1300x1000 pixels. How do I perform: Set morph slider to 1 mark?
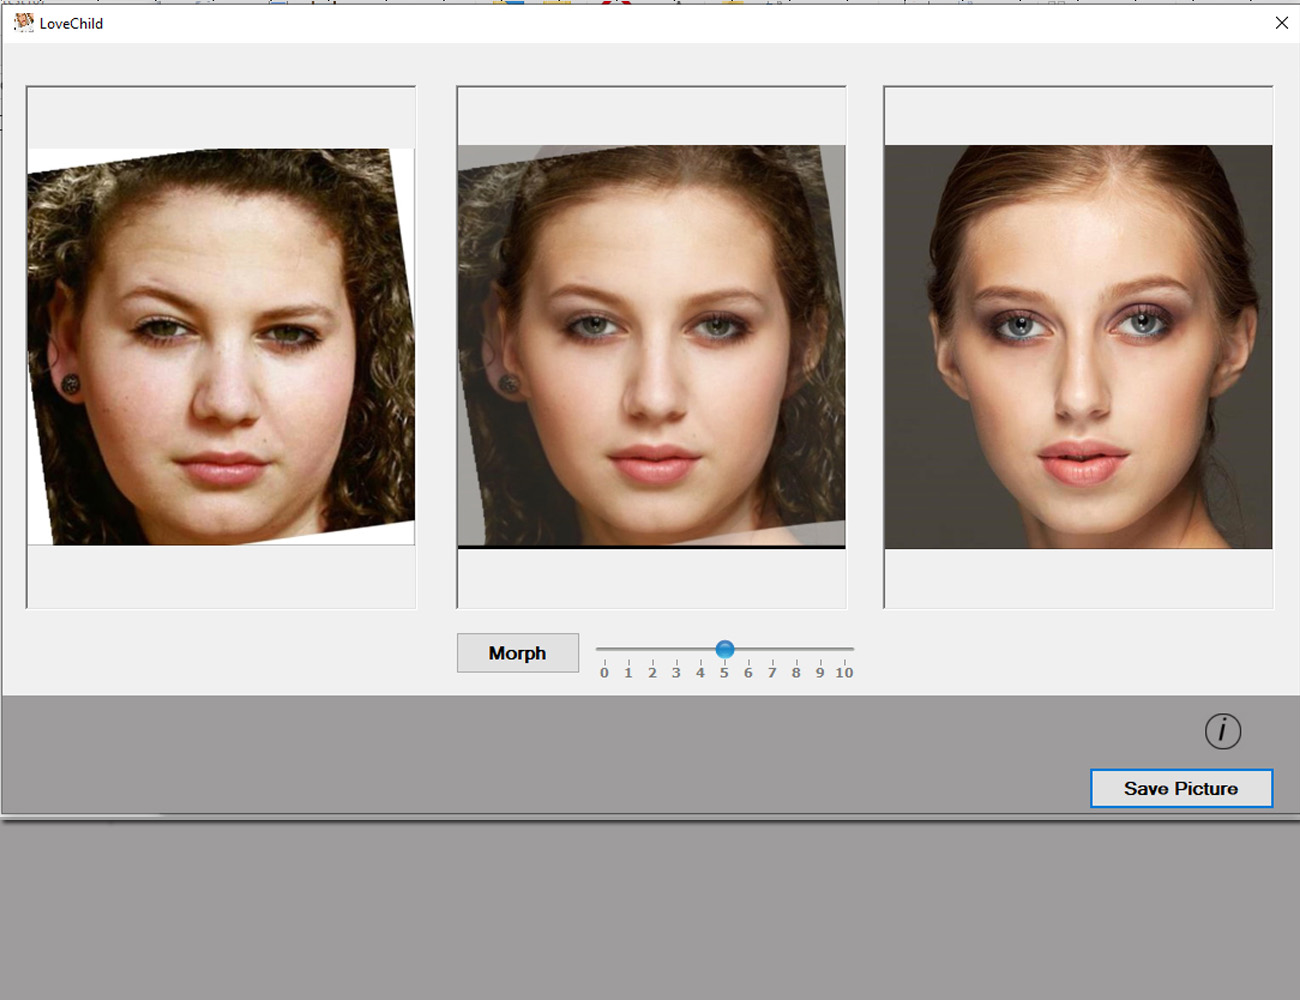click(x=629, y=650)
